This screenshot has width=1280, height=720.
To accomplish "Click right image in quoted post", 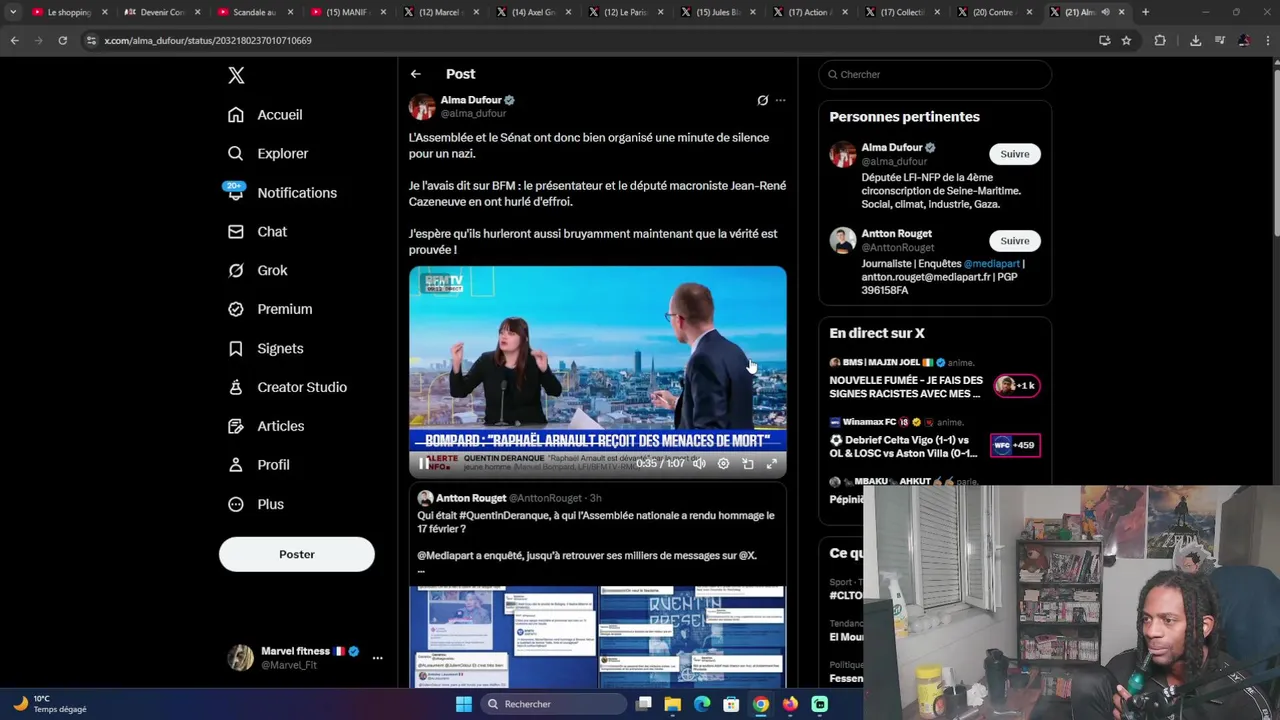I will [x=692, y=637].
